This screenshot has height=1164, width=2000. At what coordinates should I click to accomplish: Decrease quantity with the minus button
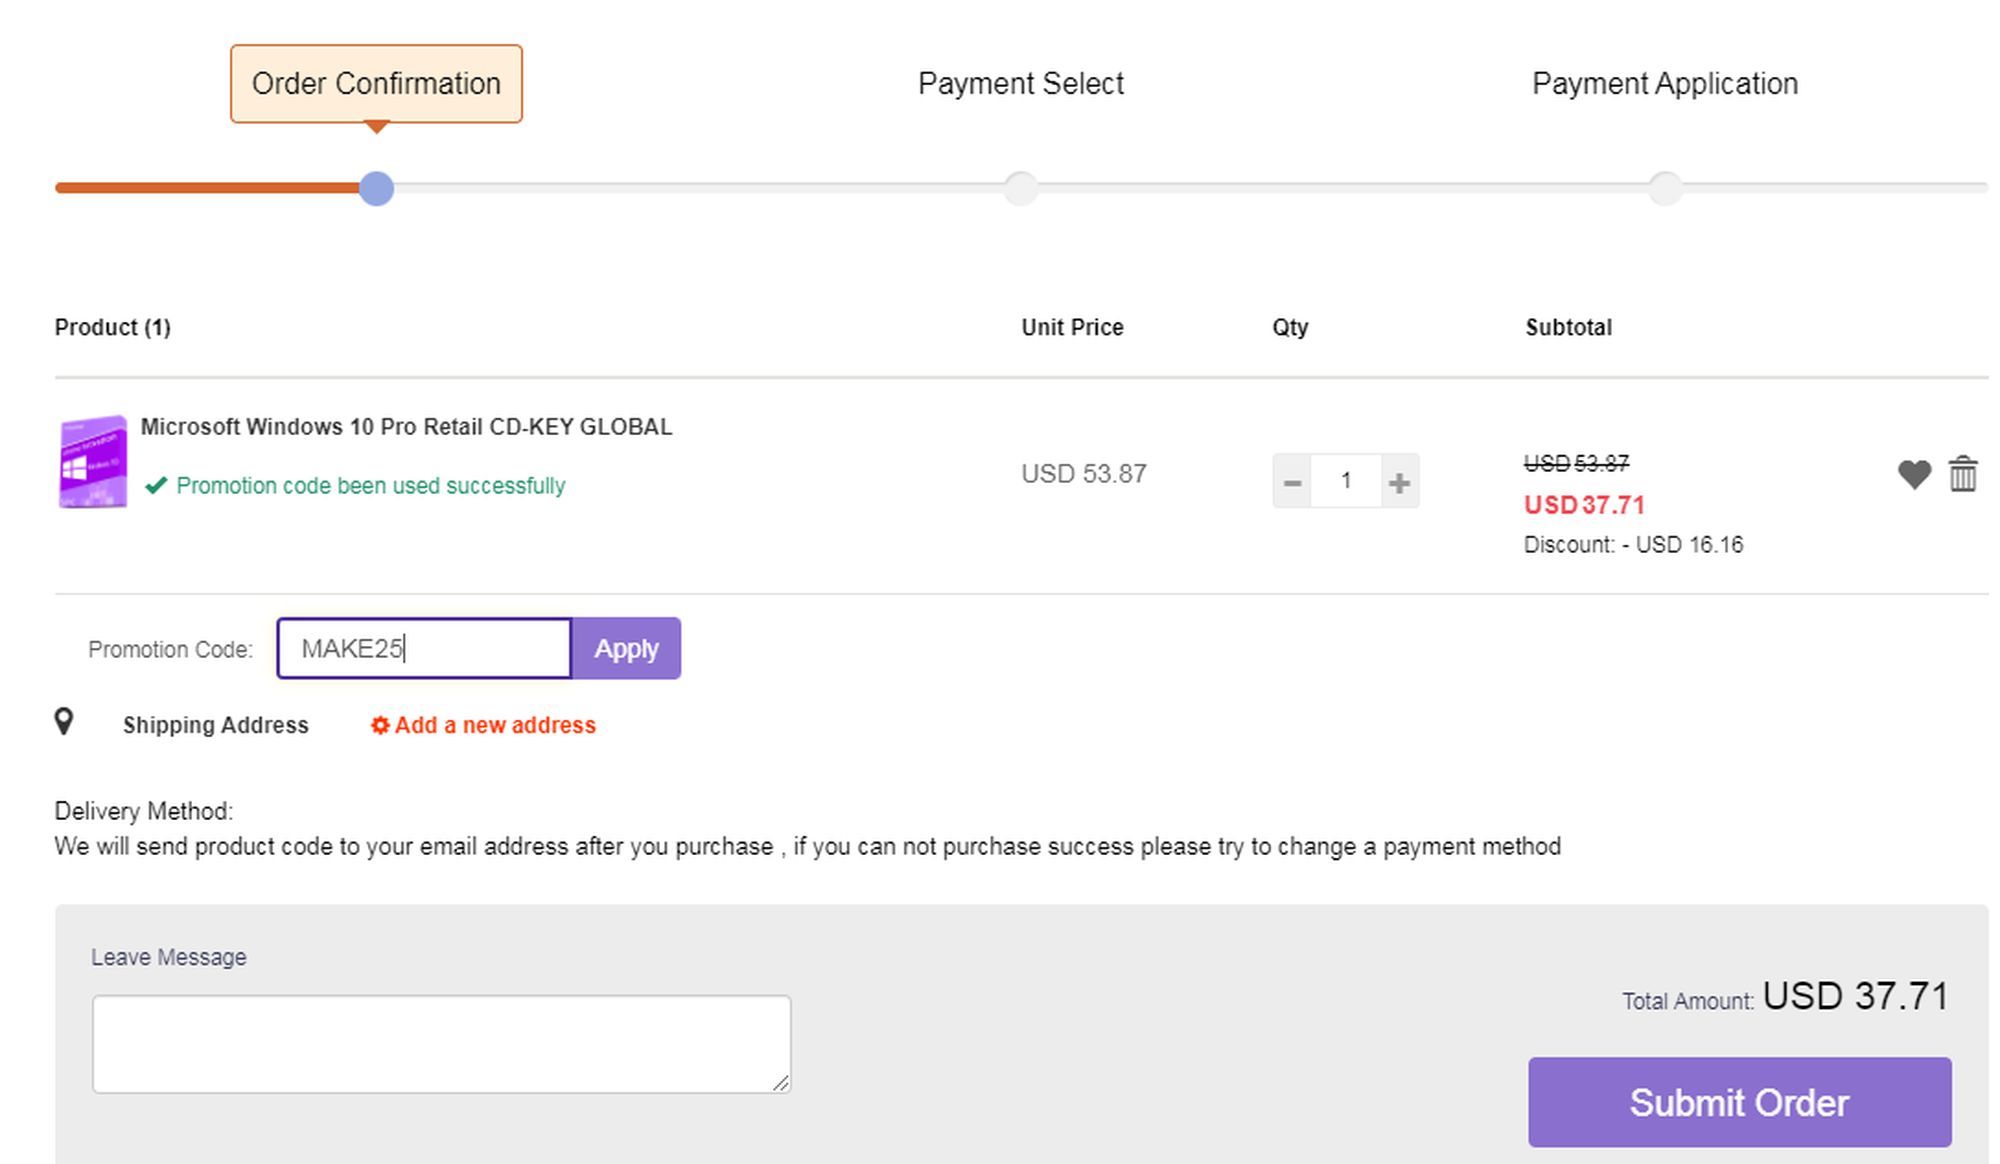(1292, 481)
